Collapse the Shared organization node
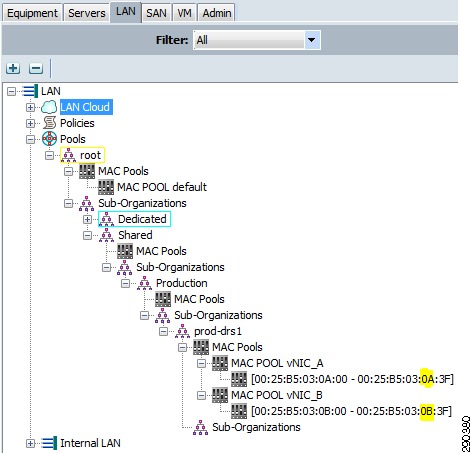Screen dimensions: 471x453 [x=87, y=235]
